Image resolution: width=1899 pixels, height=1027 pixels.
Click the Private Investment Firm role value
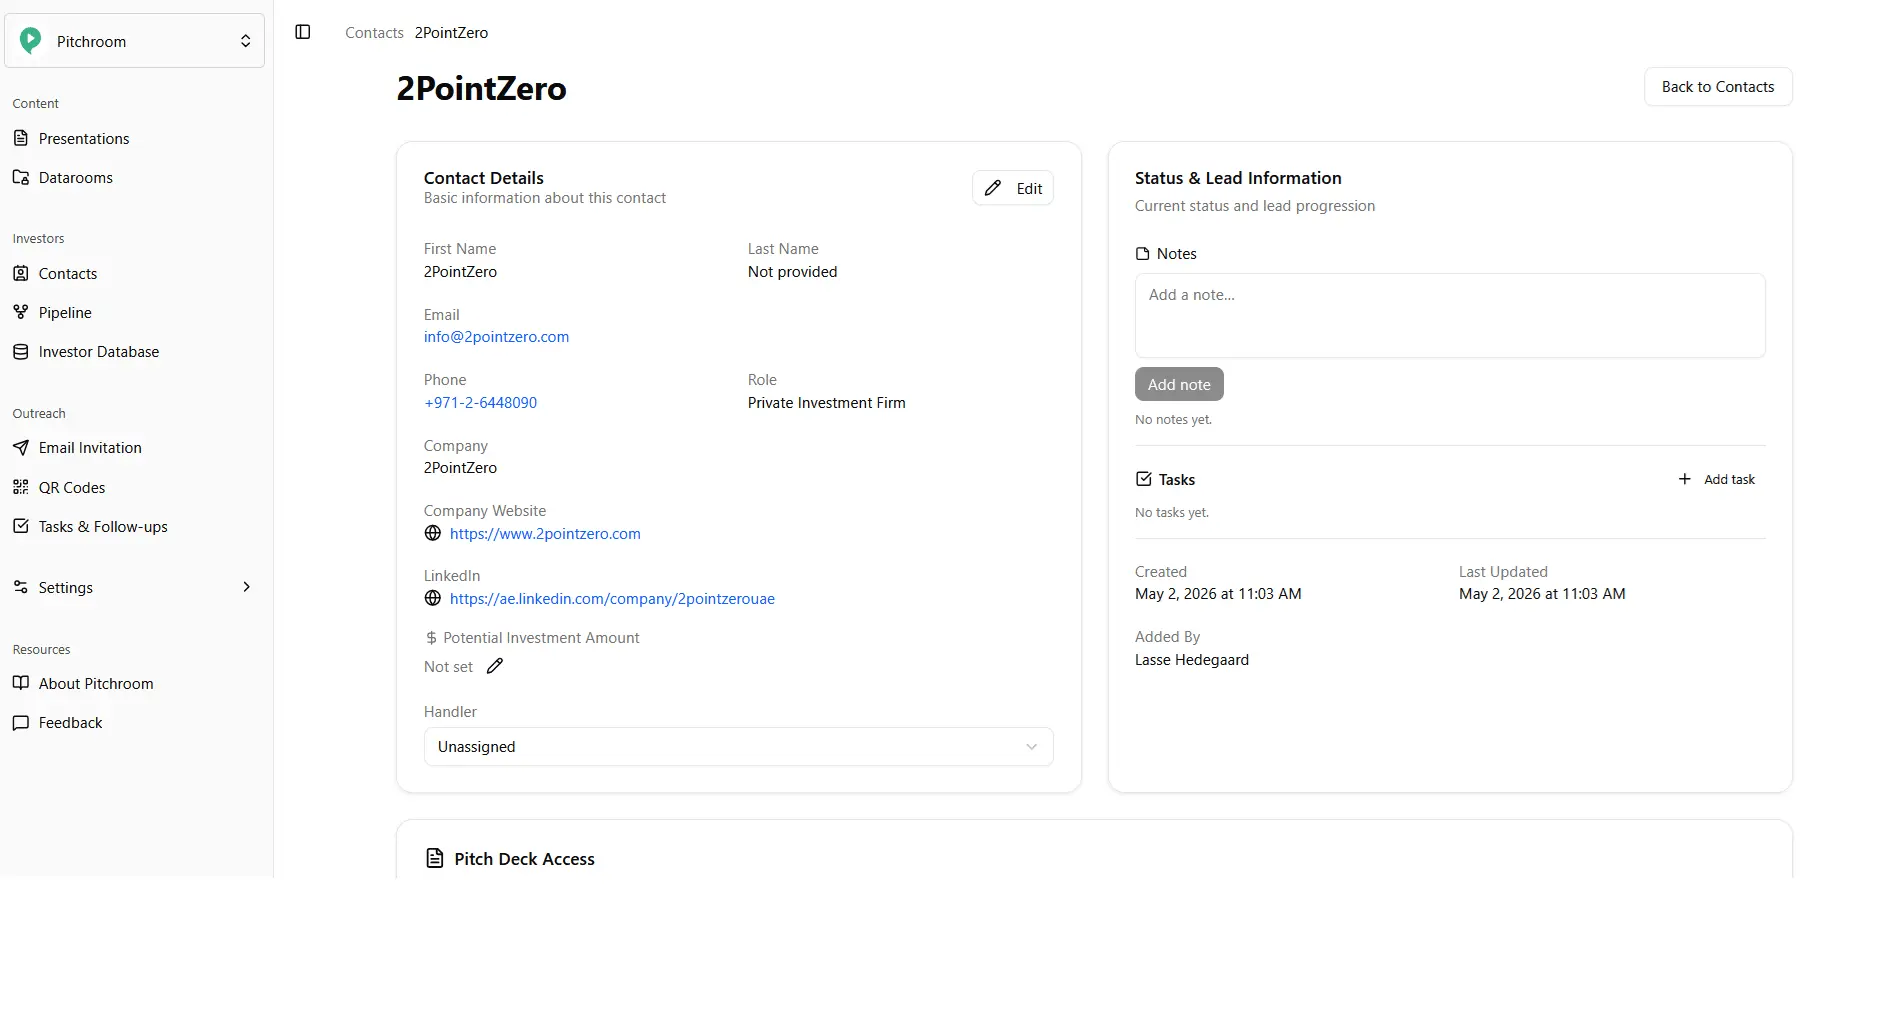tap(826, 403)
